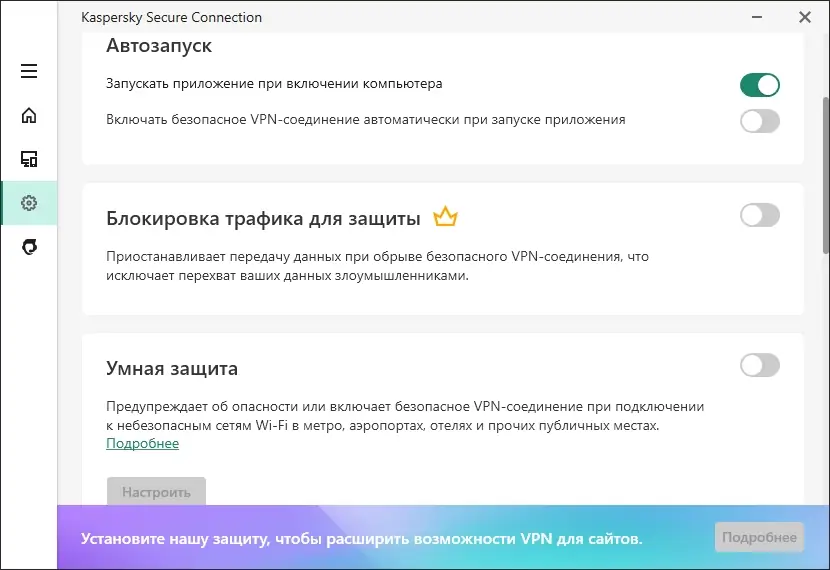Screen dimensions: 830x570
Task: Open the devices sidebar icon
Action: point(29,159)
